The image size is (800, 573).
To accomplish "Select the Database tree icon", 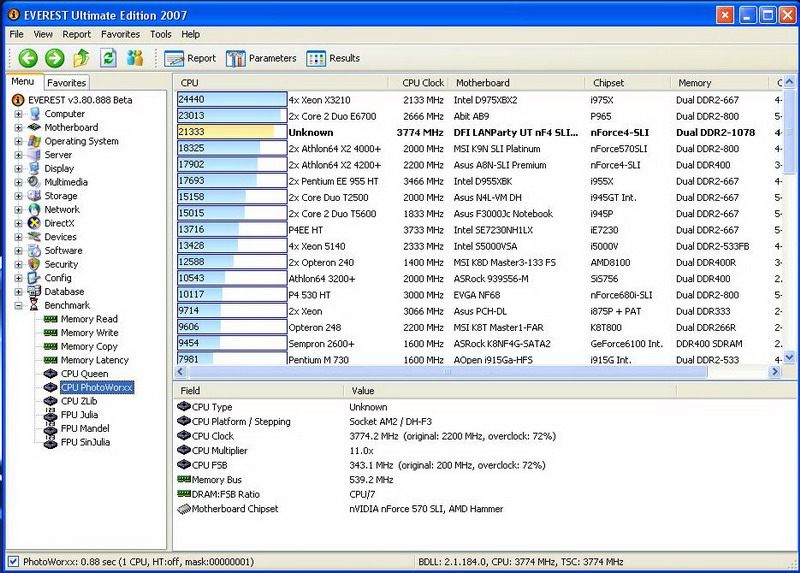I will point(35,291).
